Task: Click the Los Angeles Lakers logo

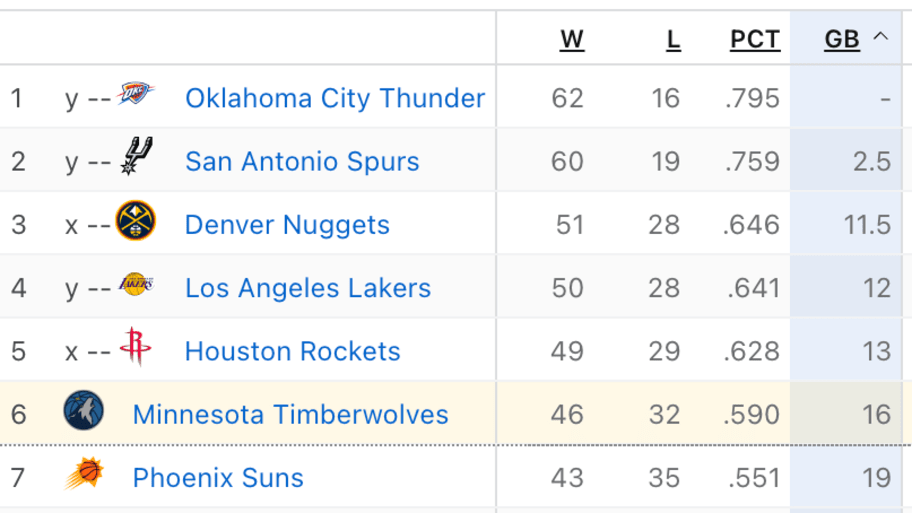Action: tap(136, 285)
